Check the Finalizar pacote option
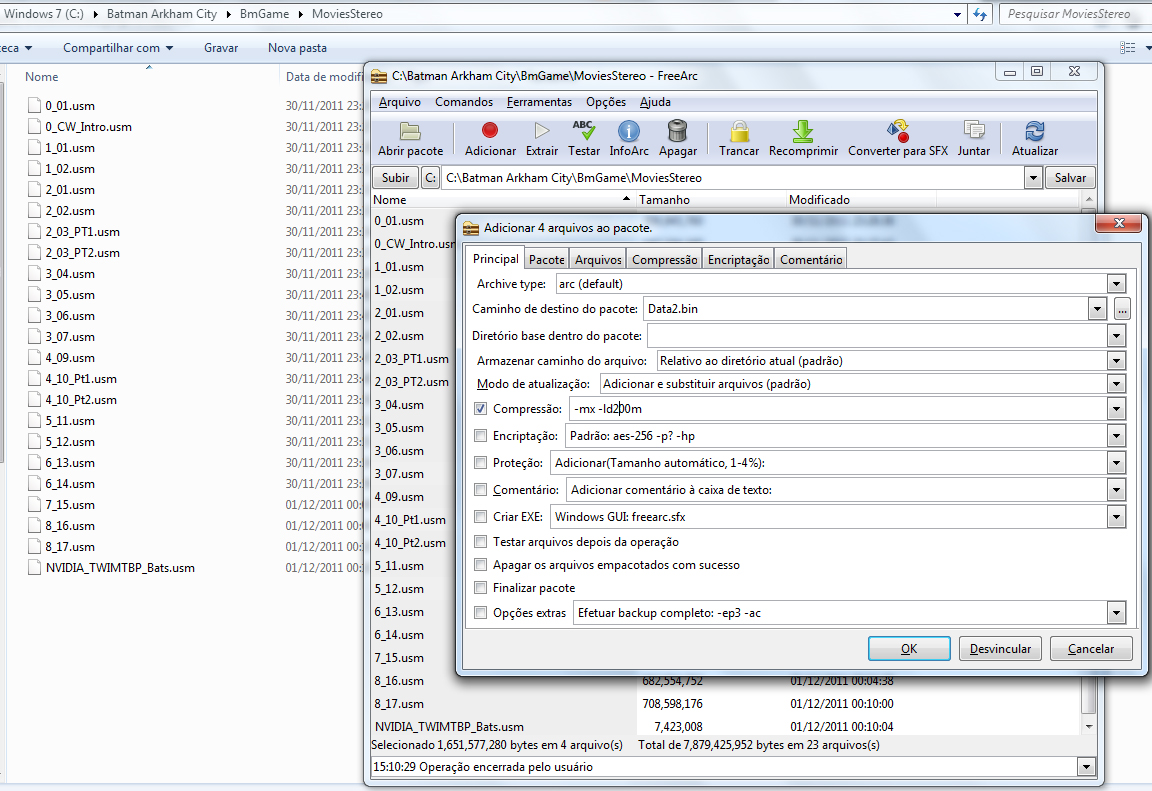Screen dimensions: 1152x791 click(x=480, y=588)
